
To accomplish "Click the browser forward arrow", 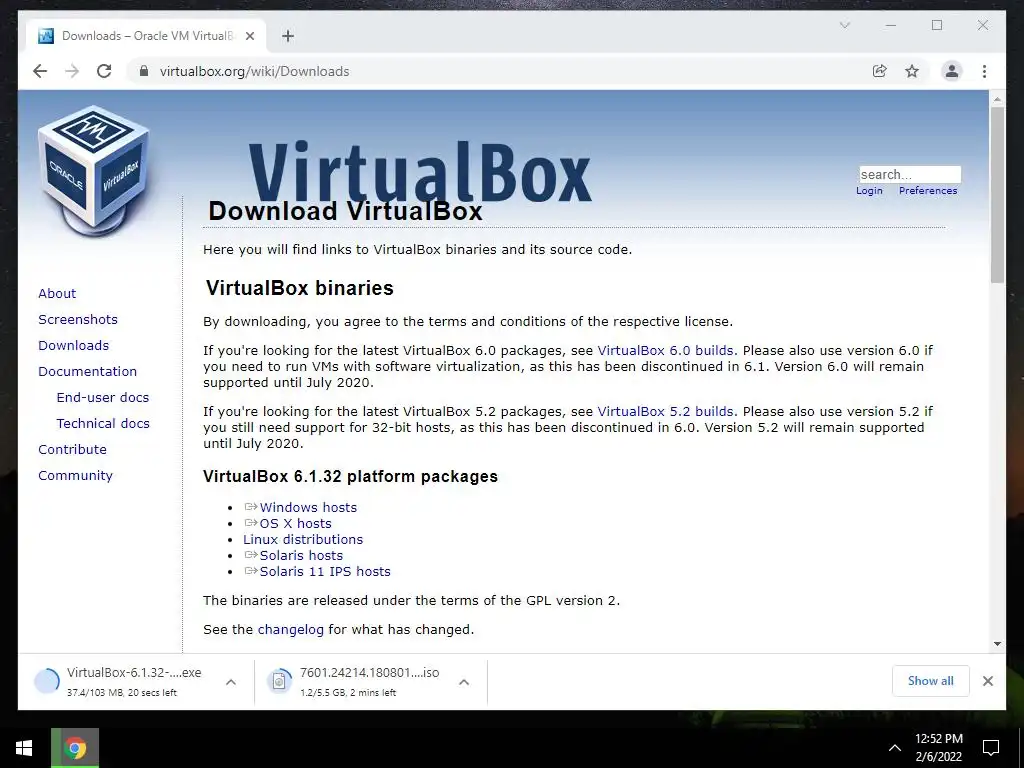I will coord(72,71).
